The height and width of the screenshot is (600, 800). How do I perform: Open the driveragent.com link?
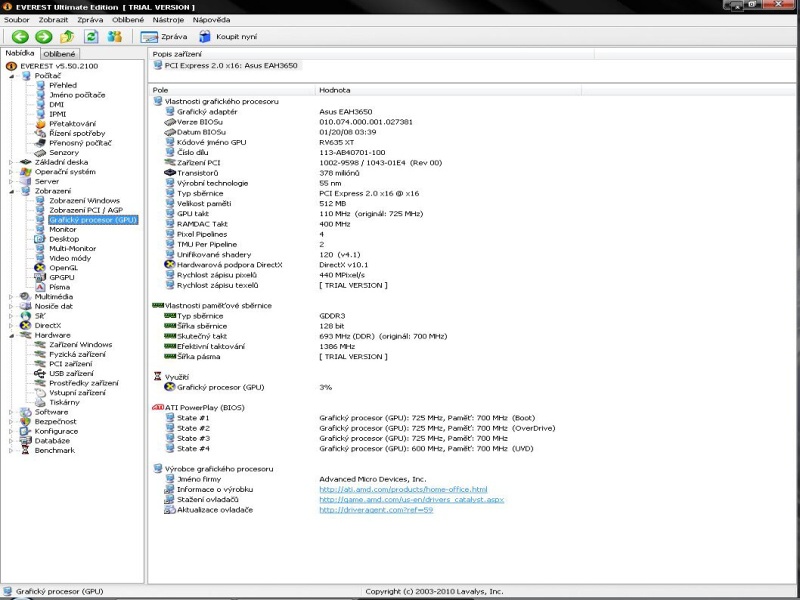[376, 510]
